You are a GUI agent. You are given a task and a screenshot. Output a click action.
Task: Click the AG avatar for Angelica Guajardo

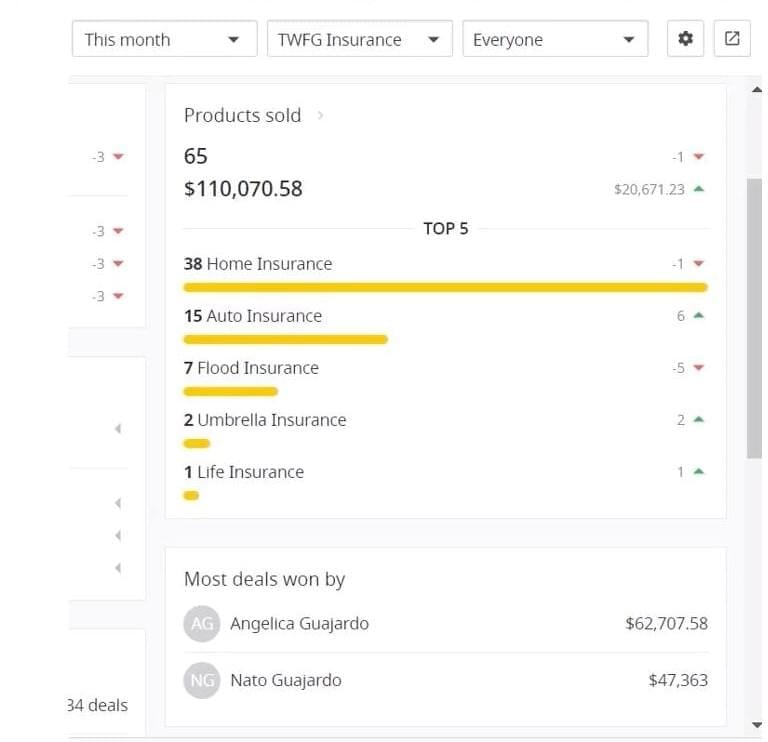click(x=201, y=623)
